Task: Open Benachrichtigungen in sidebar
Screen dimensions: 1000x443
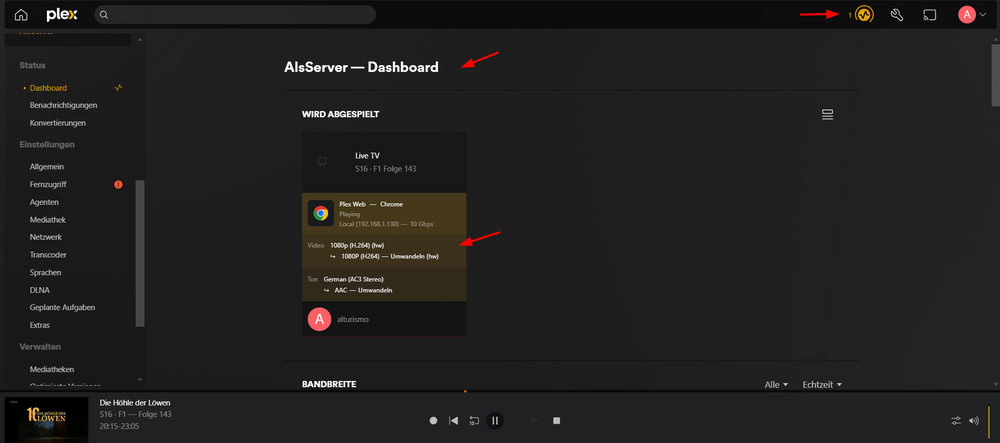Action: [63, 105]
